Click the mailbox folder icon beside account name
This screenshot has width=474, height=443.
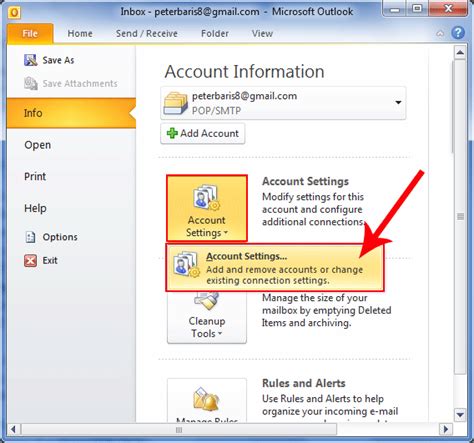coord(175,103)
